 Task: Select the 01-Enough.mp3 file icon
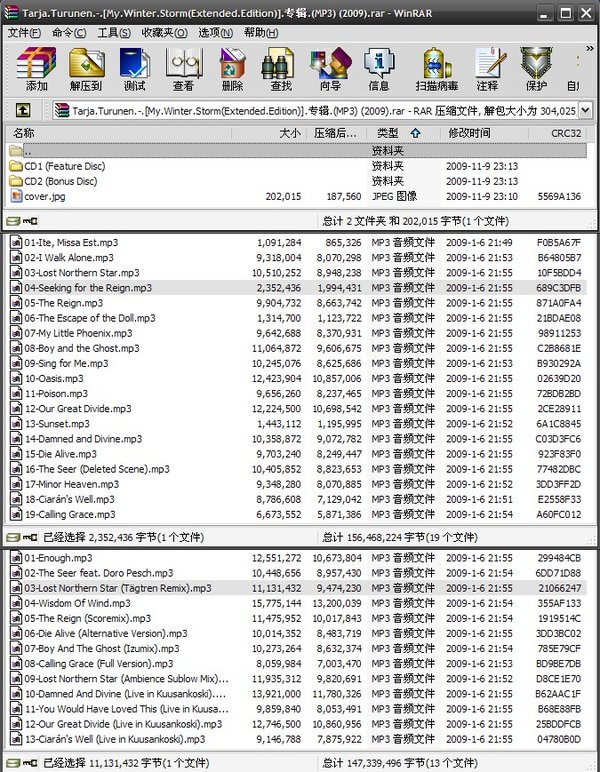pyautogui.click(x=16, y=558)
